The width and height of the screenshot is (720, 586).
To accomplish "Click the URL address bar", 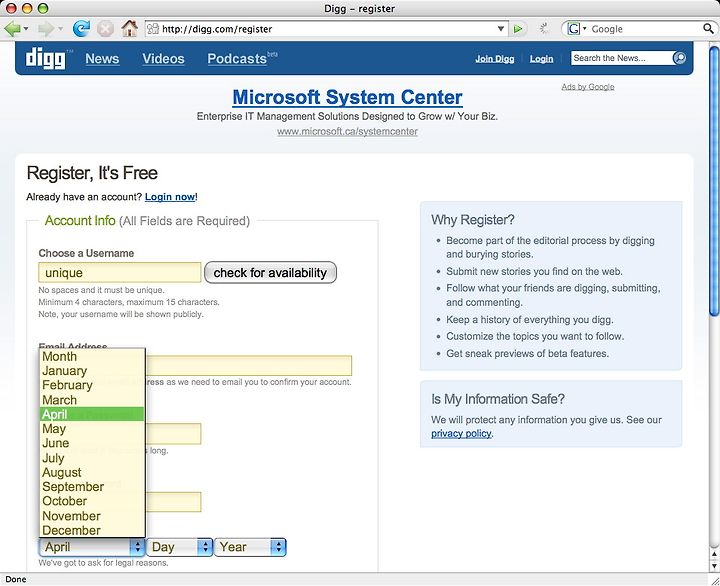I will 328,29.
